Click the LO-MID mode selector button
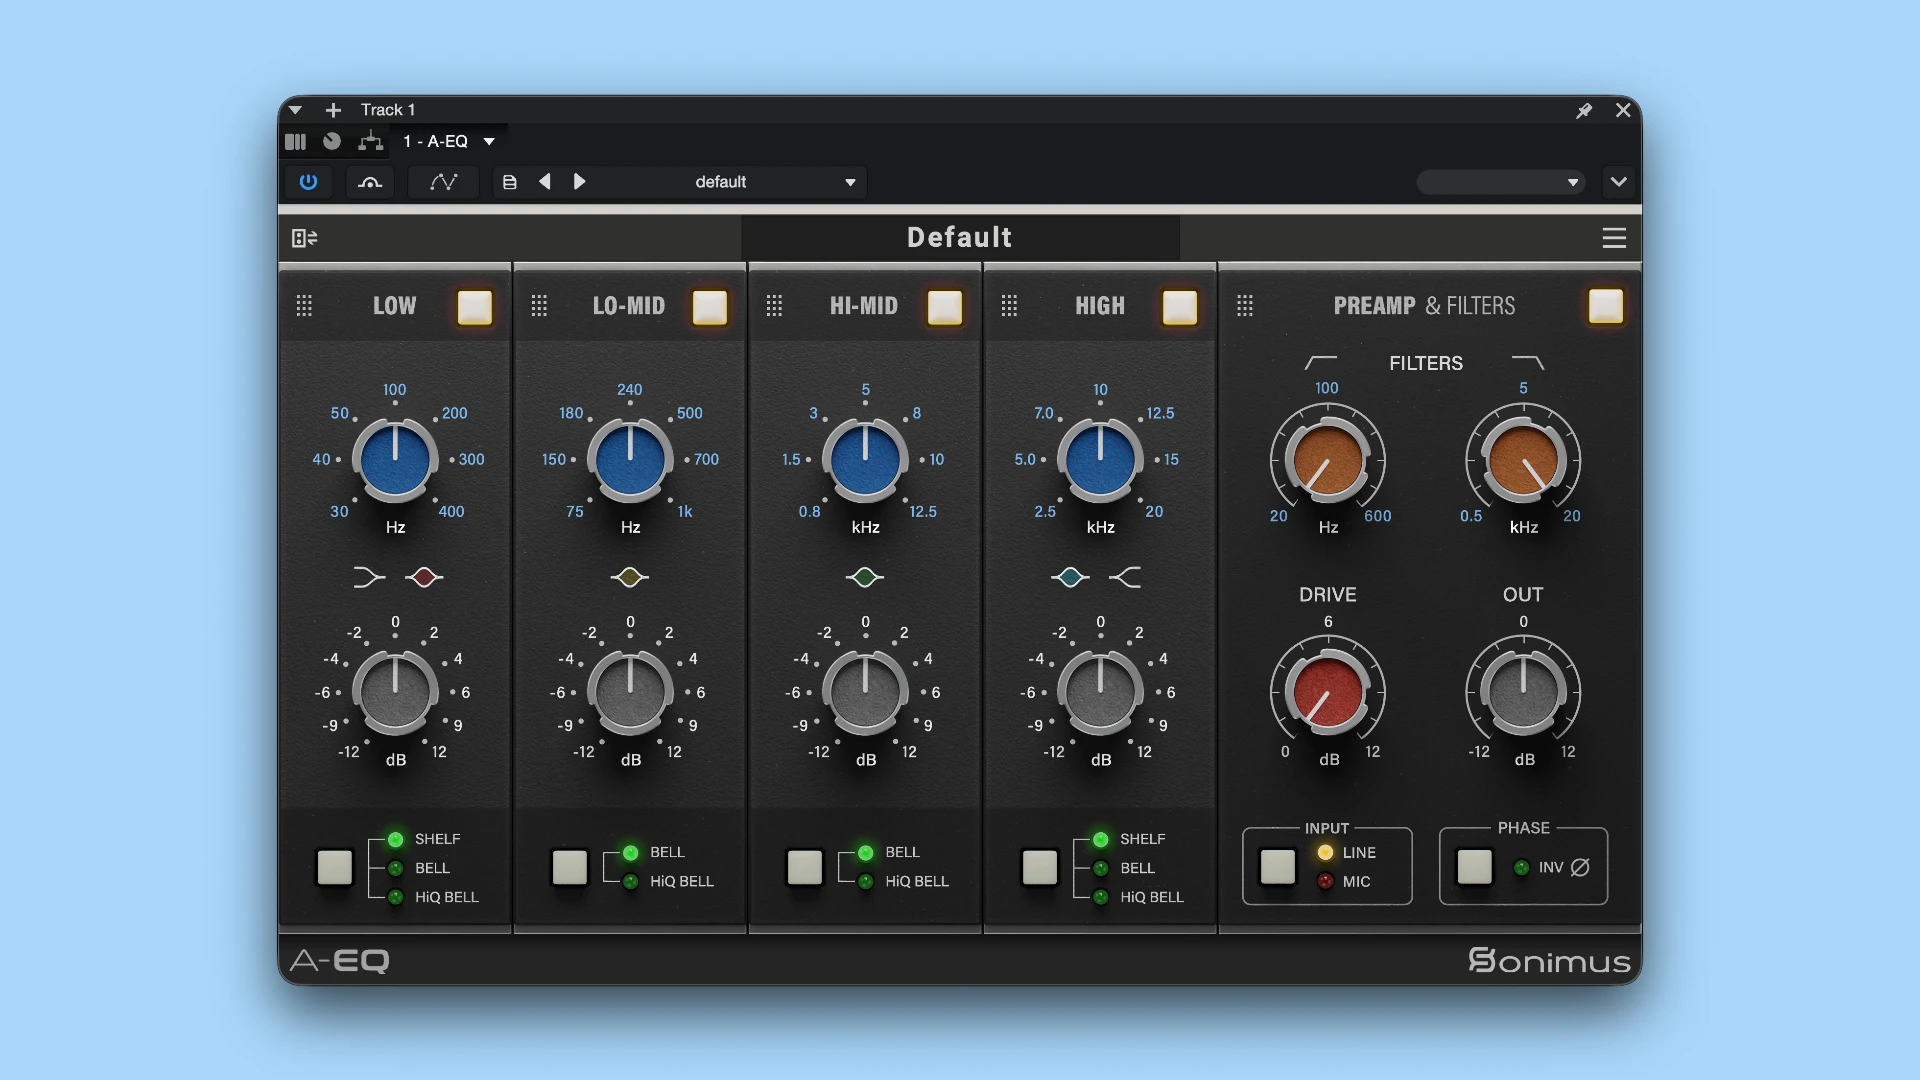Screen dimensions: 1920x1080 pos(570,867)
